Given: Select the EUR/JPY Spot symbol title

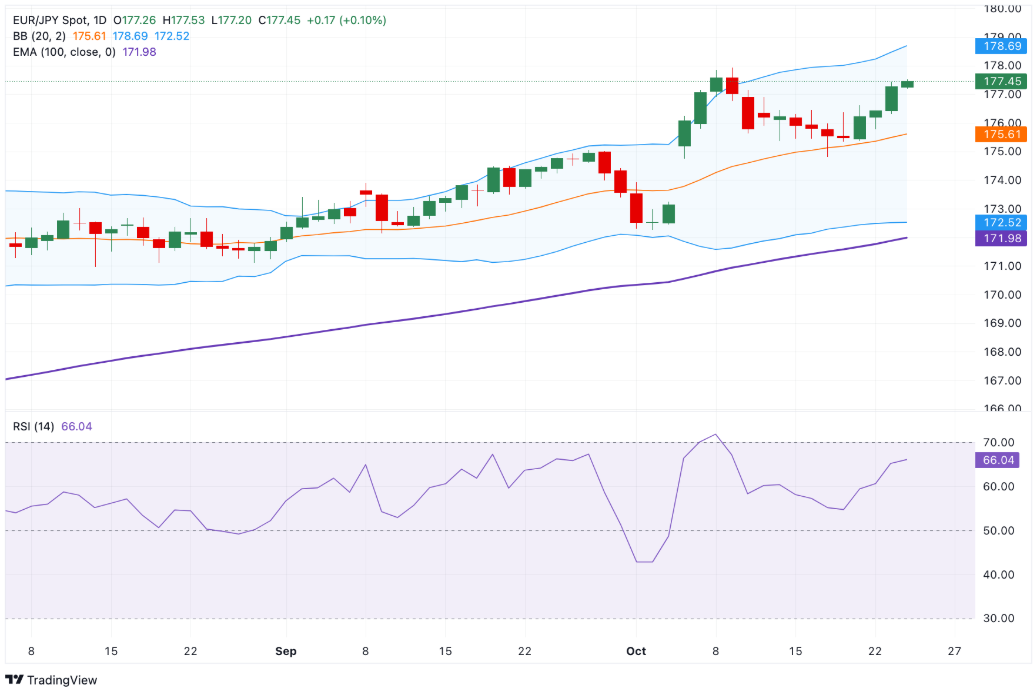Looking at the screenshot, I should tap(58, 20).
